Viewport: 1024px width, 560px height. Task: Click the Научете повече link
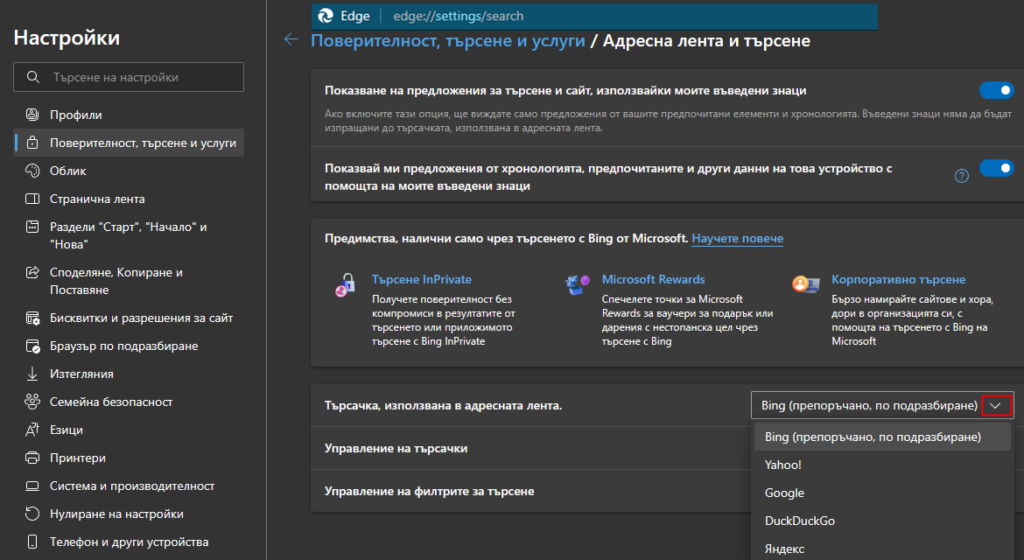click(737, 239)
